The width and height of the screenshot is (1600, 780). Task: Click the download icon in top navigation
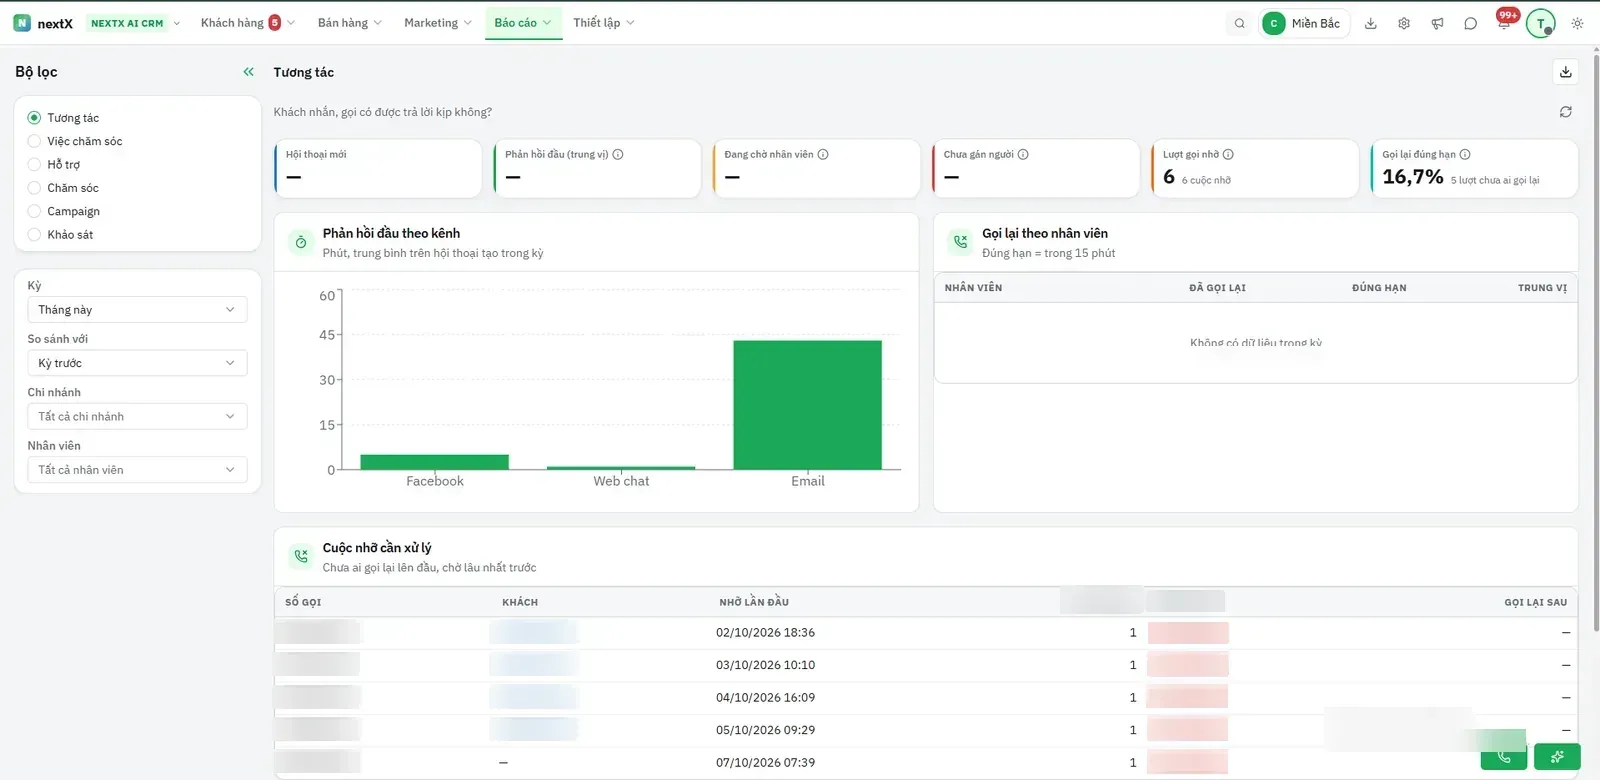coord(1371,23)
